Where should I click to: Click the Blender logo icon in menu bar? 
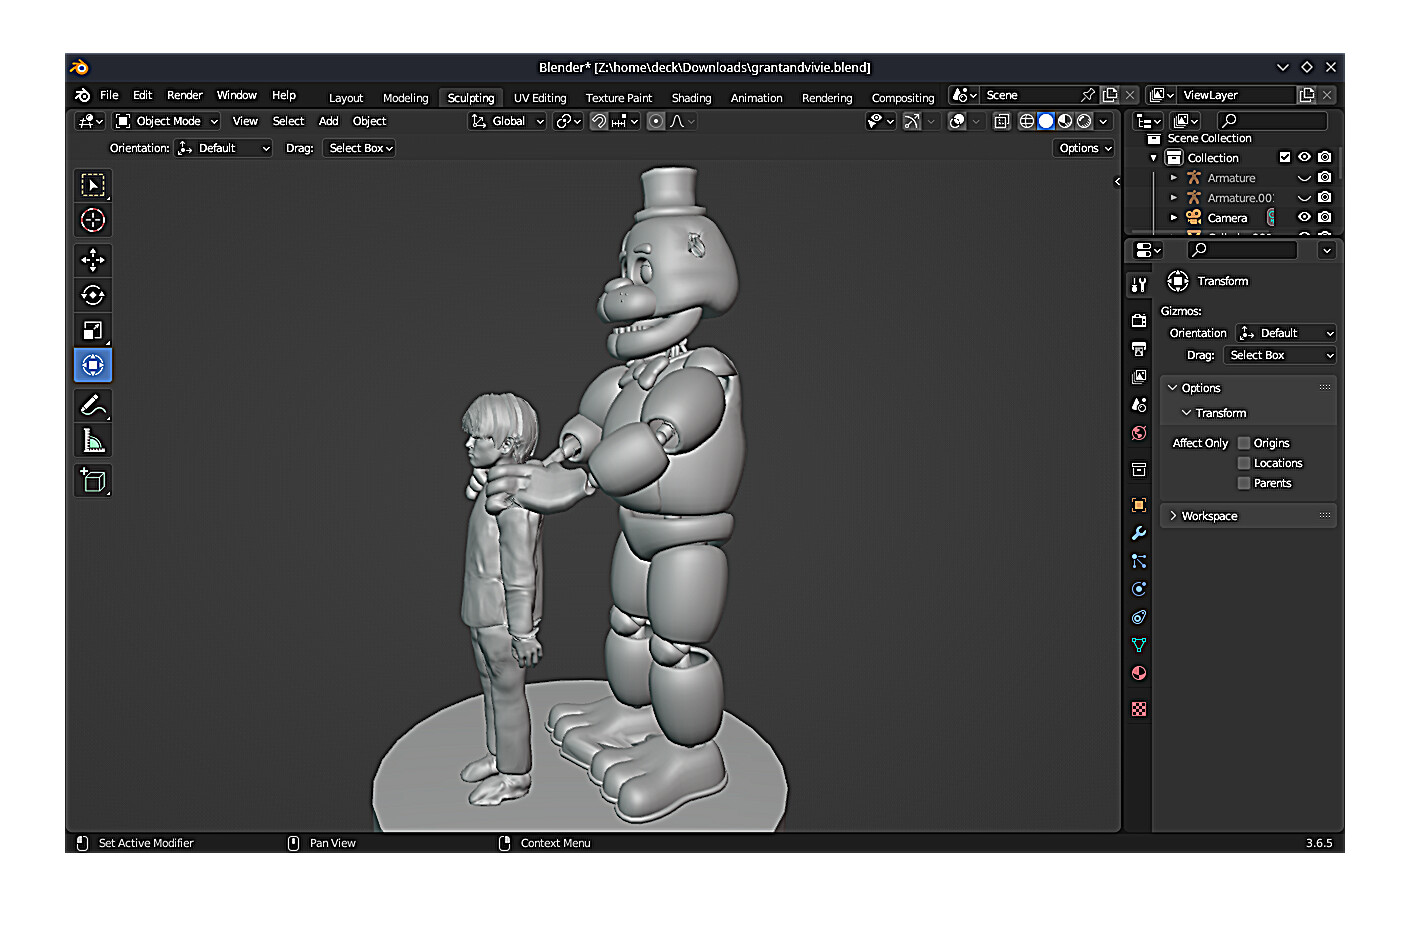pos(83,95)
